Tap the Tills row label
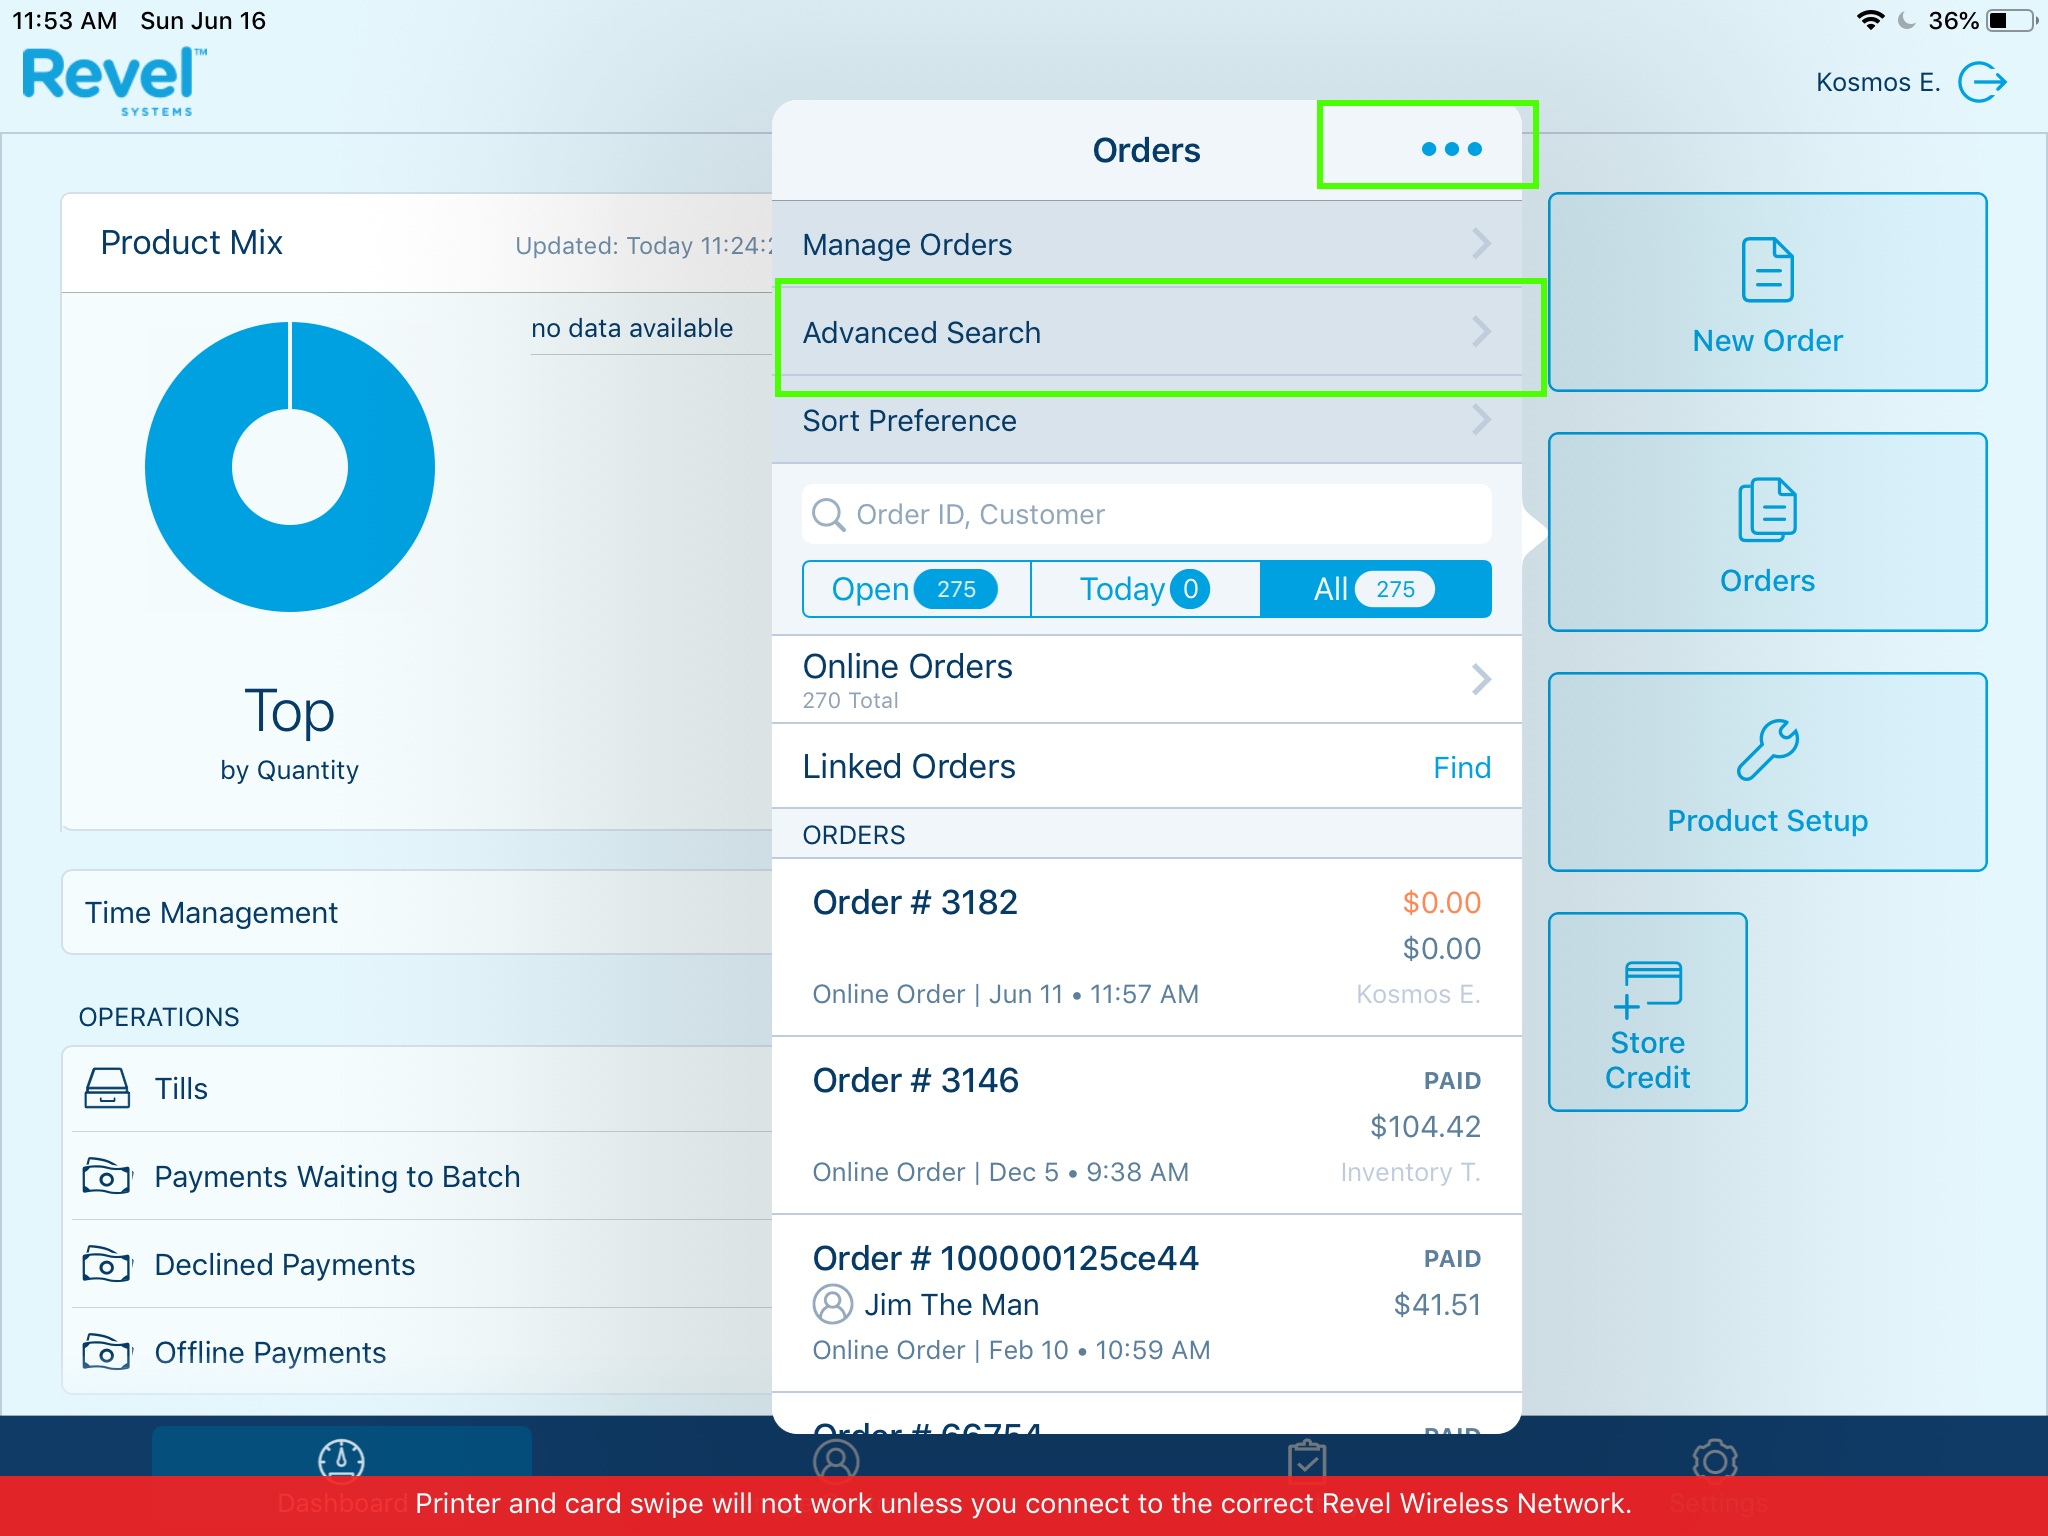Screen dimensions: 2048x1536 point(181,1088)
